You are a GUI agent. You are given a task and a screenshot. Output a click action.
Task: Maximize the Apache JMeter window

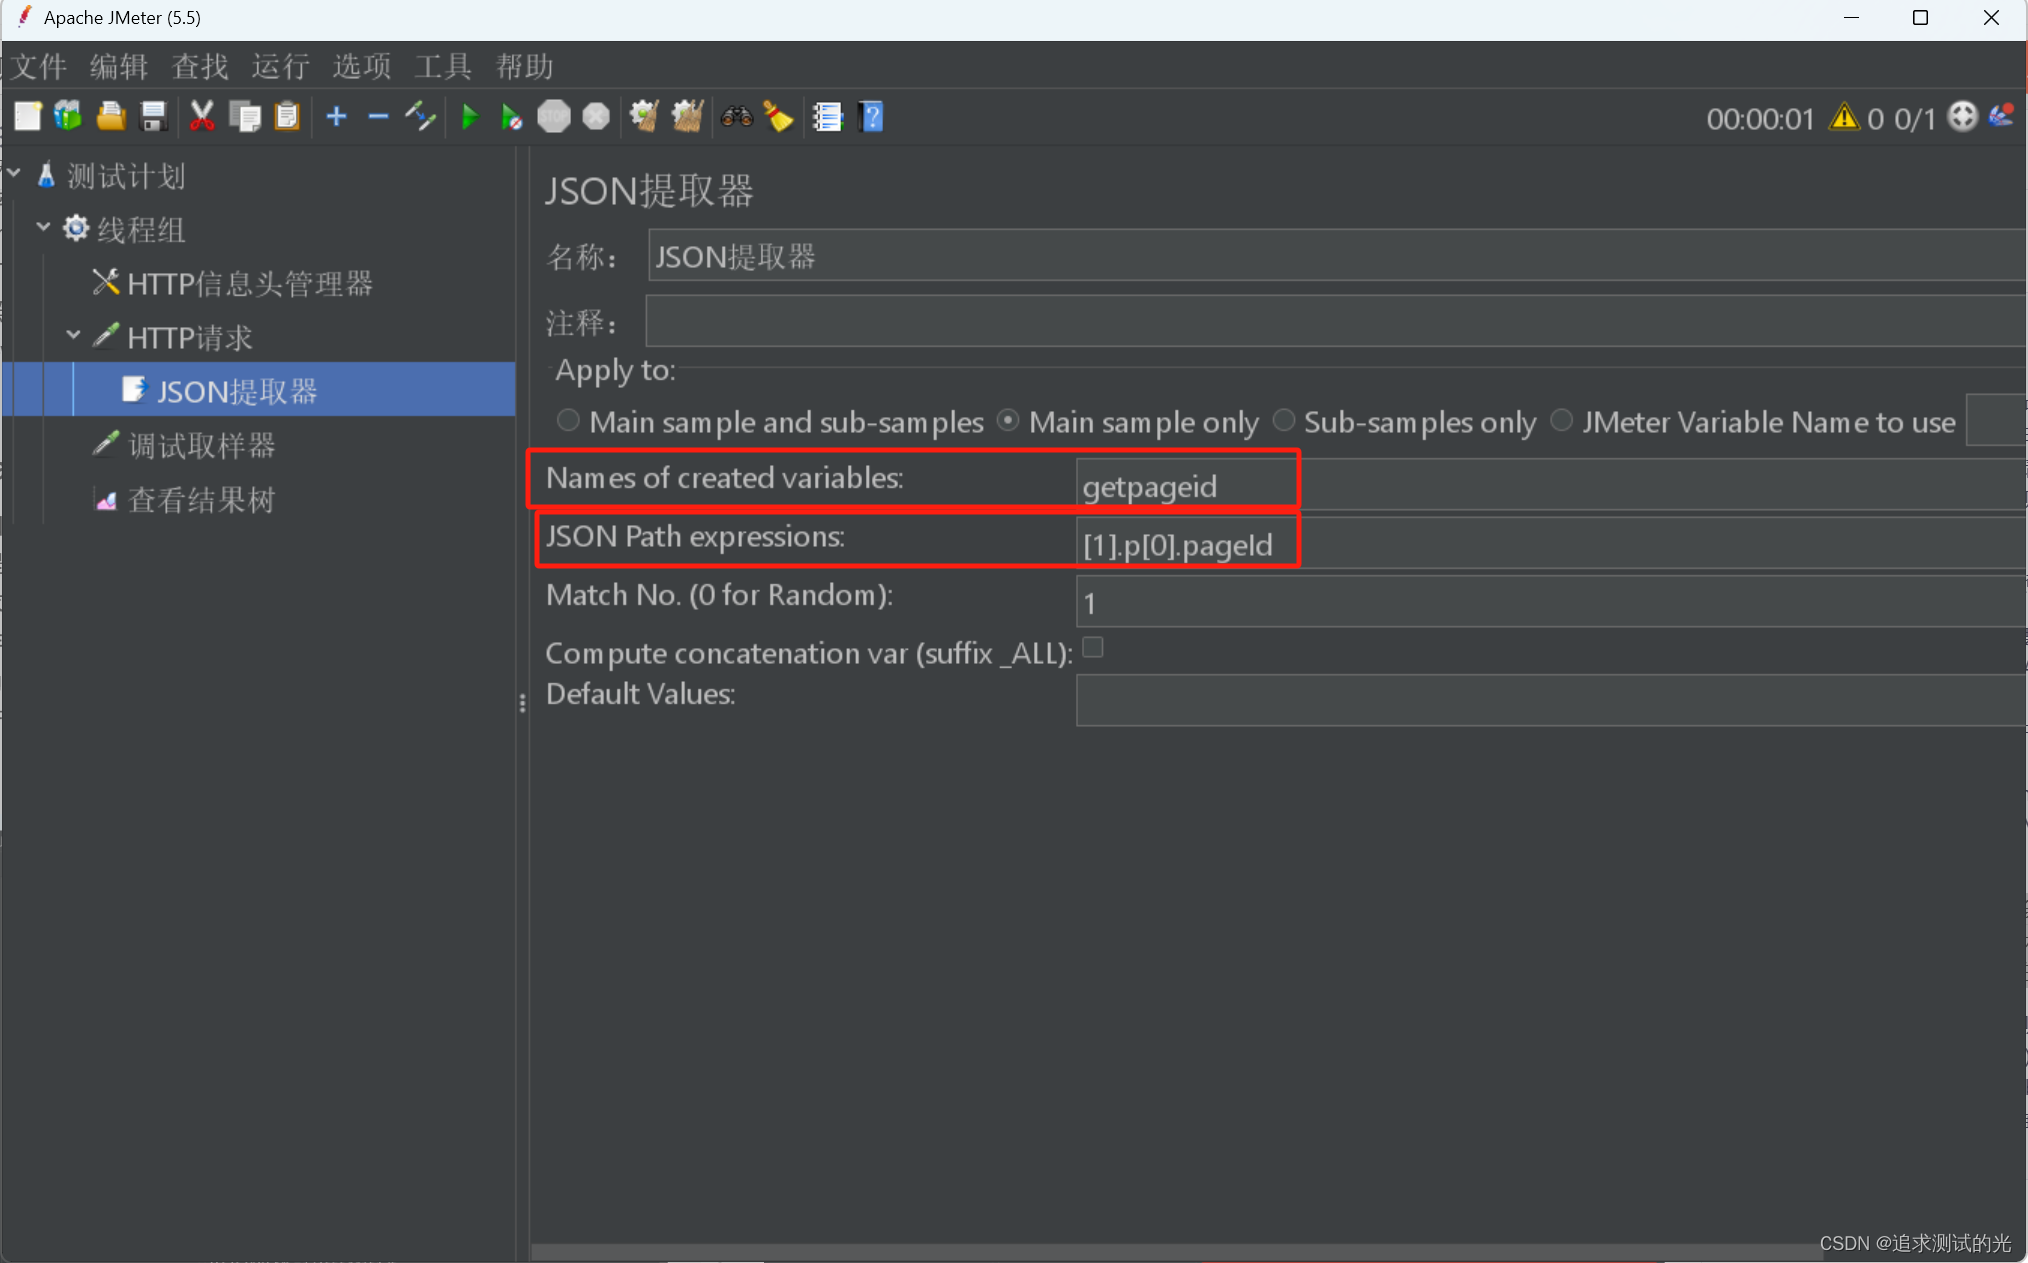pos(1920,18)
